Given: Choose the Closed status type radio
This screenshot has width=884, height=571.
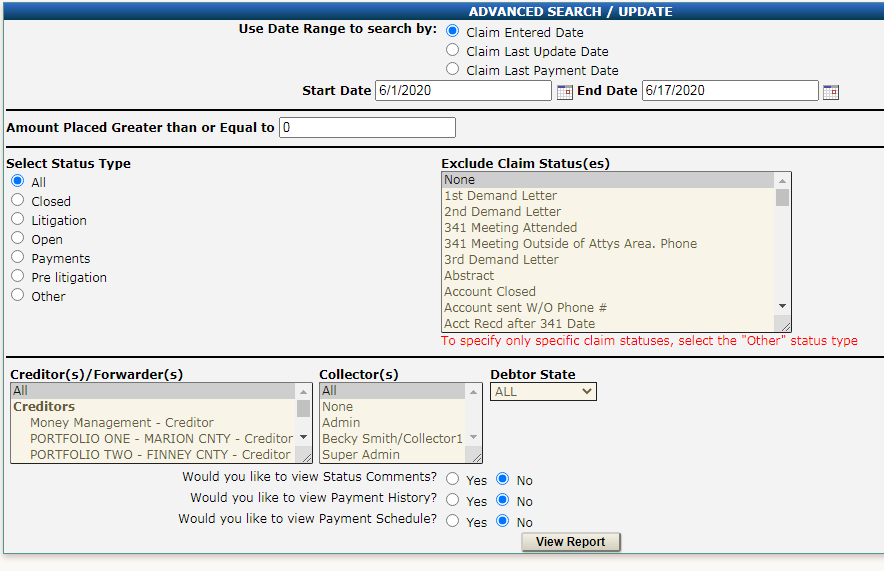Looking at the screenshot, I should pos(17,200).
